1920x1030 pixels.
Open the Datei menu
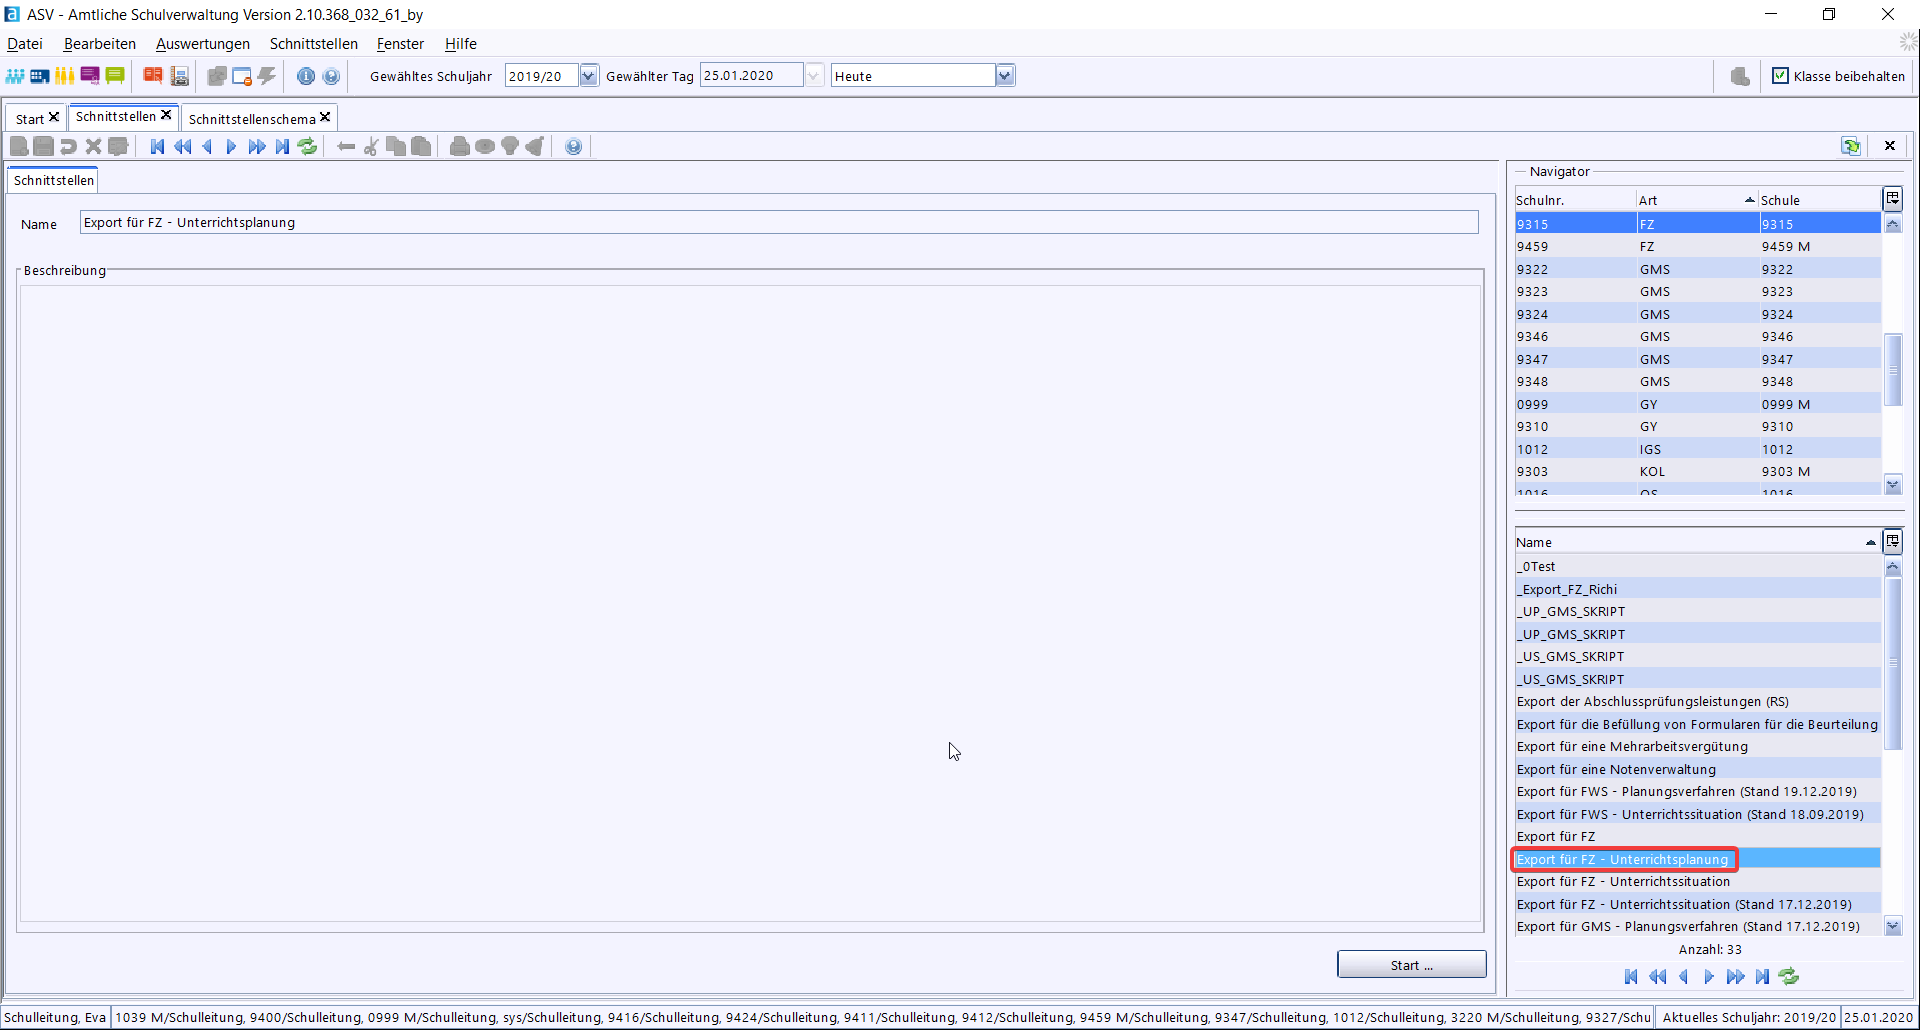[25, 44]
